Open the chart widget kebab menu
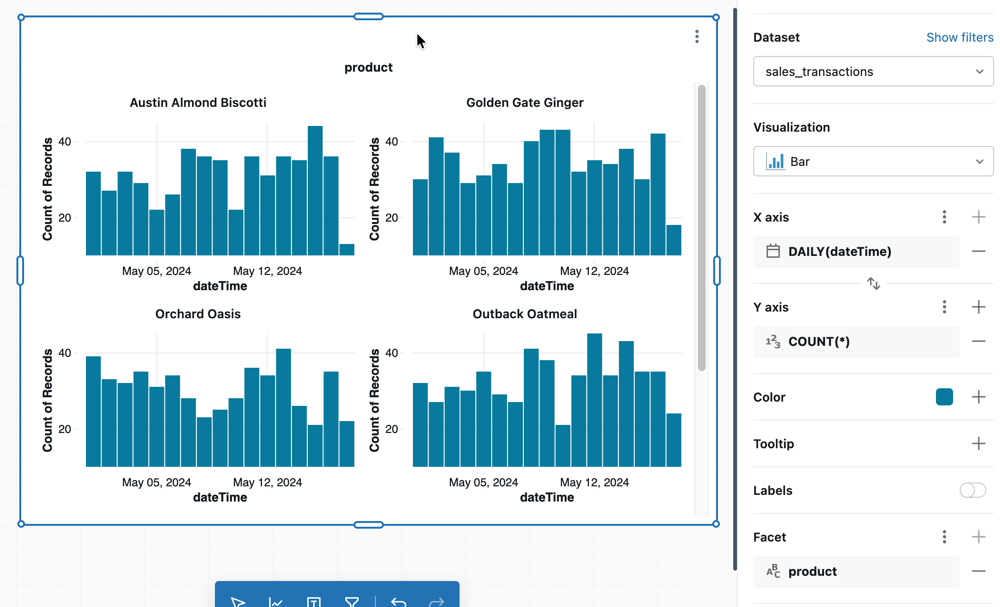The width and height of the screenshot is (1000, 607). [697, 37]
